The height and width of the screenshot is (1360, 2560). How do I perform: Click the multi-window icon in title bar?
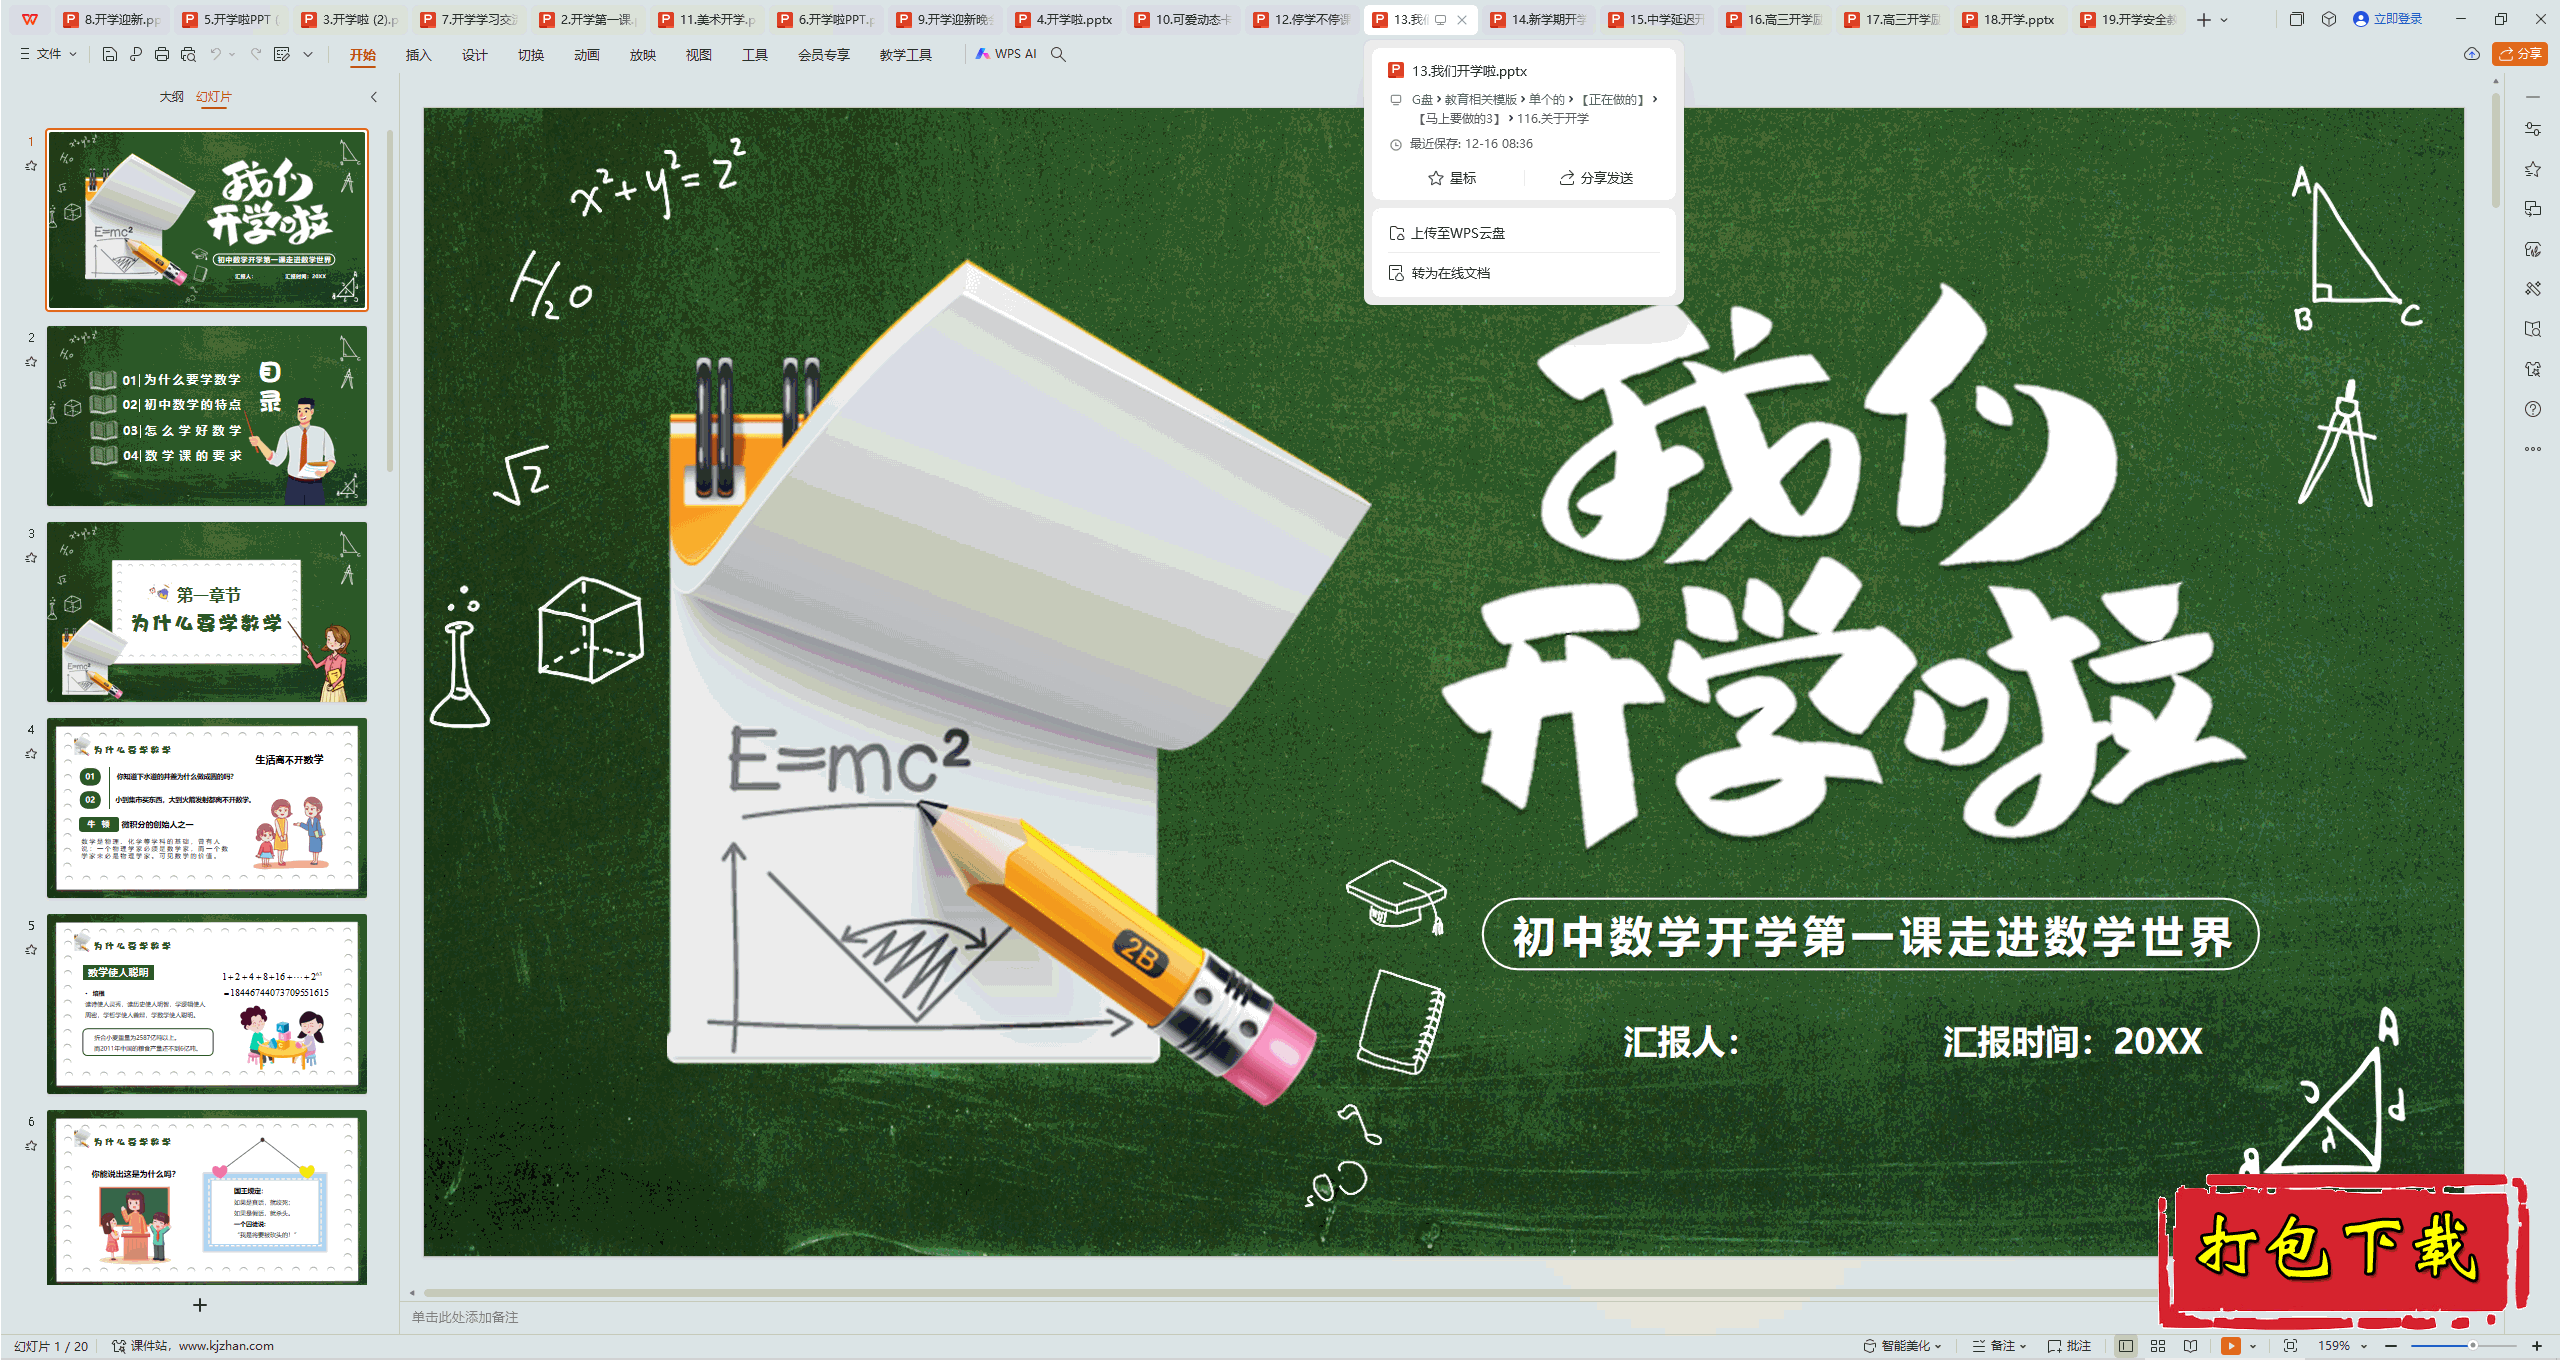coord(2297,19)
